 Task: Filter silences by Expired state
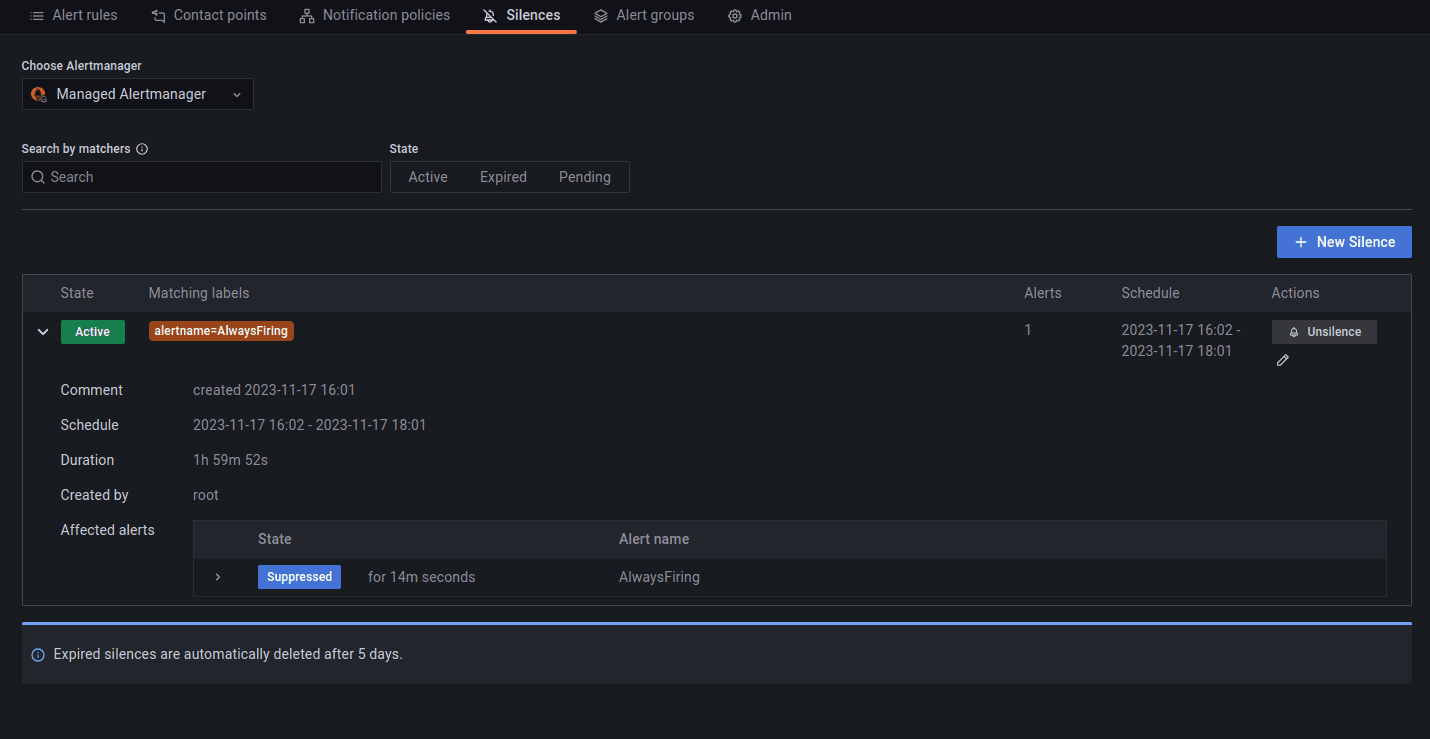[x=503, y=177]
